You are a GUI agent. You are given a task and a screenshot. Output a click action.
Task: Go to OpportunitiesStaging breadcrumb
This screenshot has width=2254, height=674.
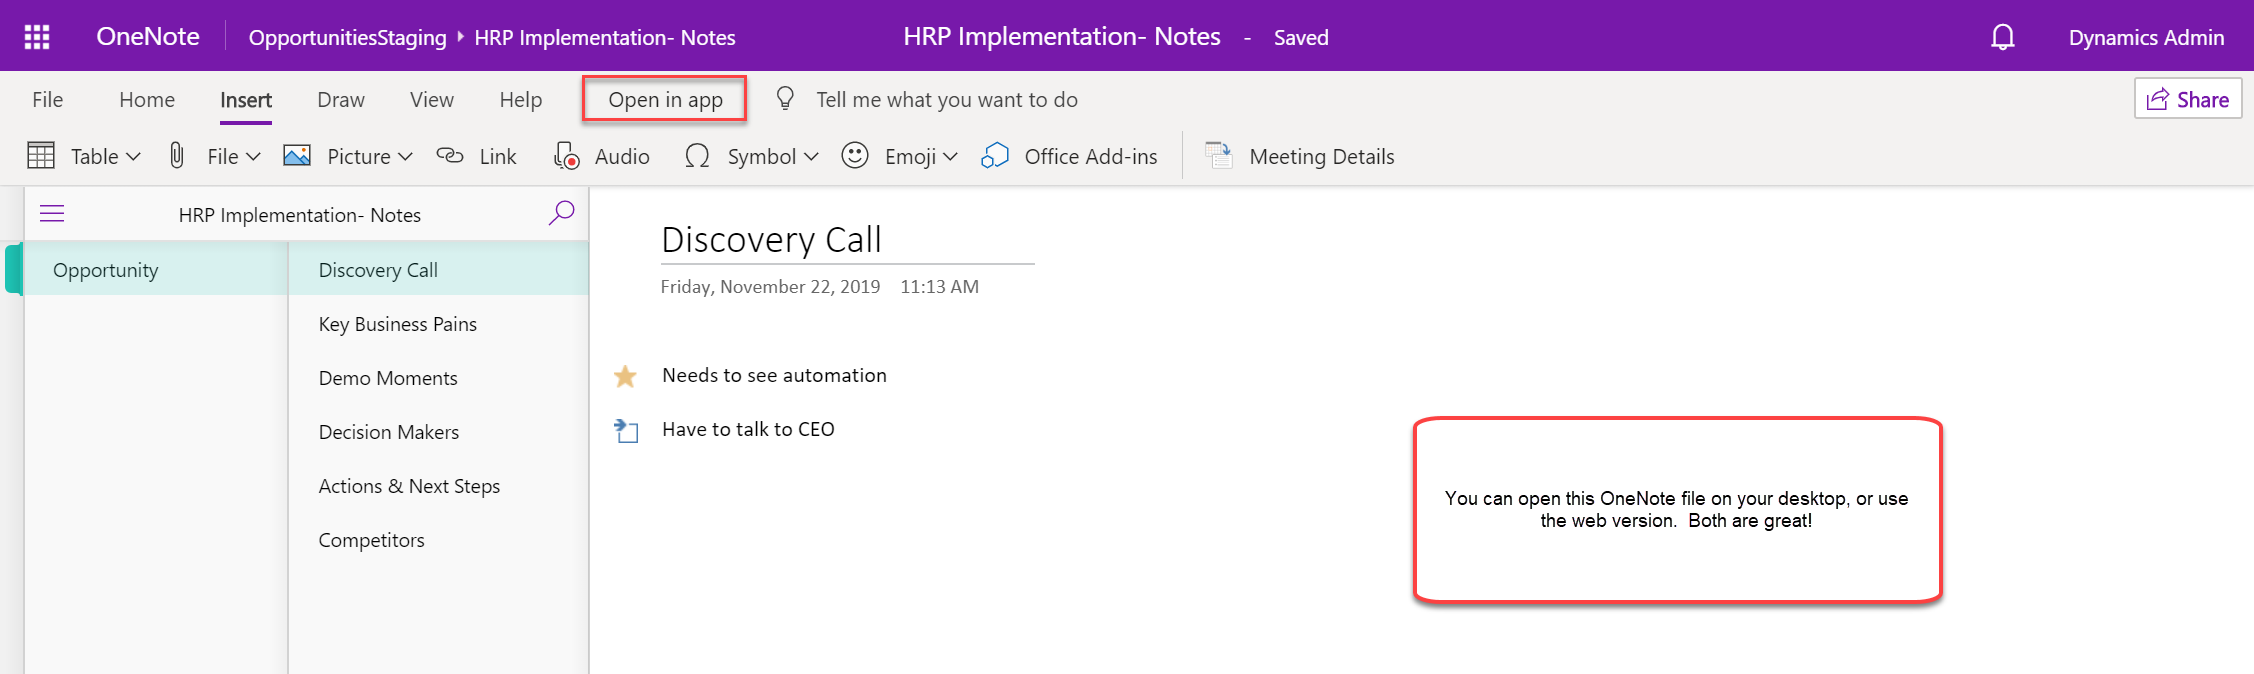tap(348, 38)
